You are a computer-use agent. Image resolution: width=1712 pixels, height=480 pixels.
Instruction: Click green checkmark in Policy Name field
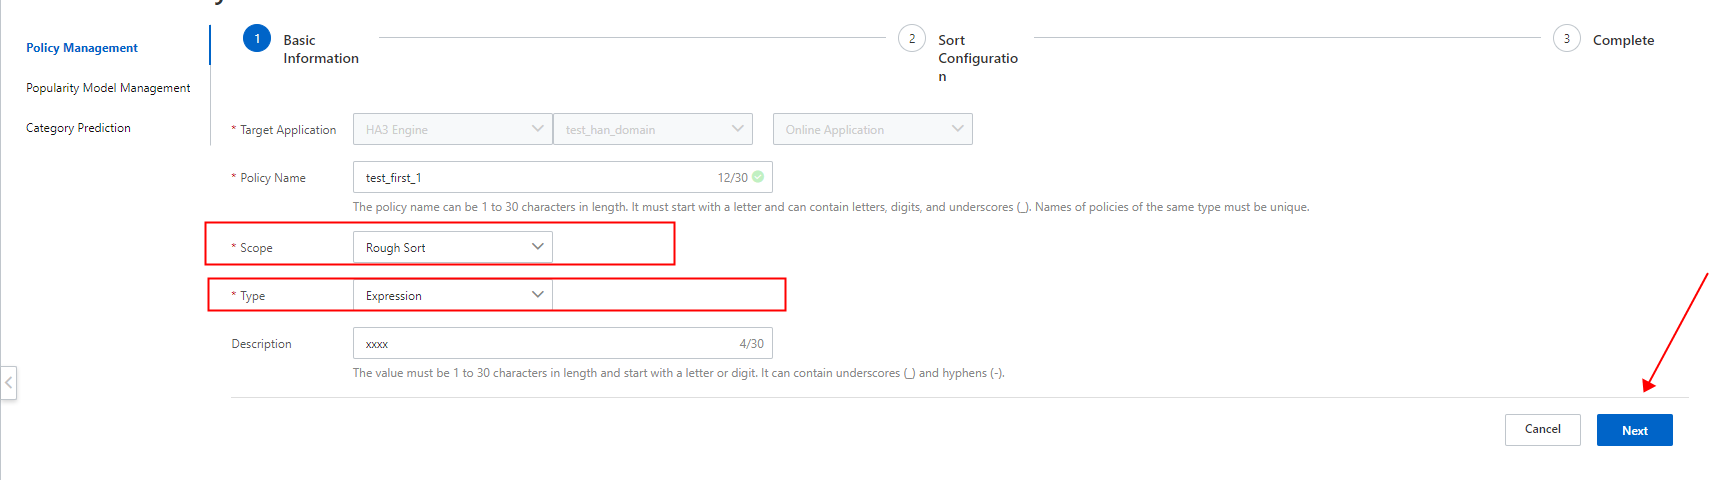click(758, 177)
